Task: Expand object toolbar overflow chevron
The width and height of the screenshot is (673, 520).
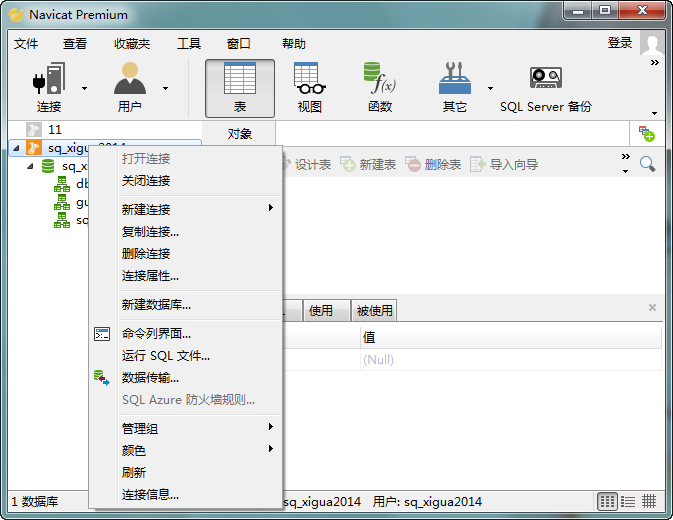Action: coord(626,156)
